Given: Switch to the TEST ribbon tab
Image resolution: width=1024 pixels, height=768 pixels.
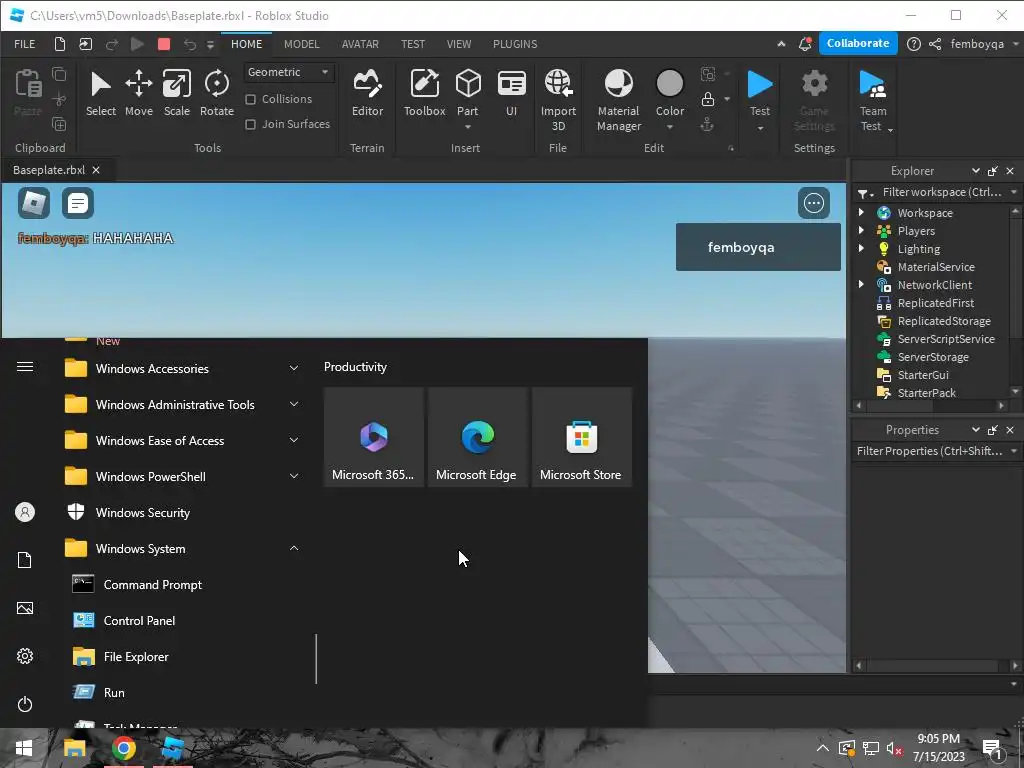Looking at the screenshot, I should pyautogui.click(x=413, y=44).
